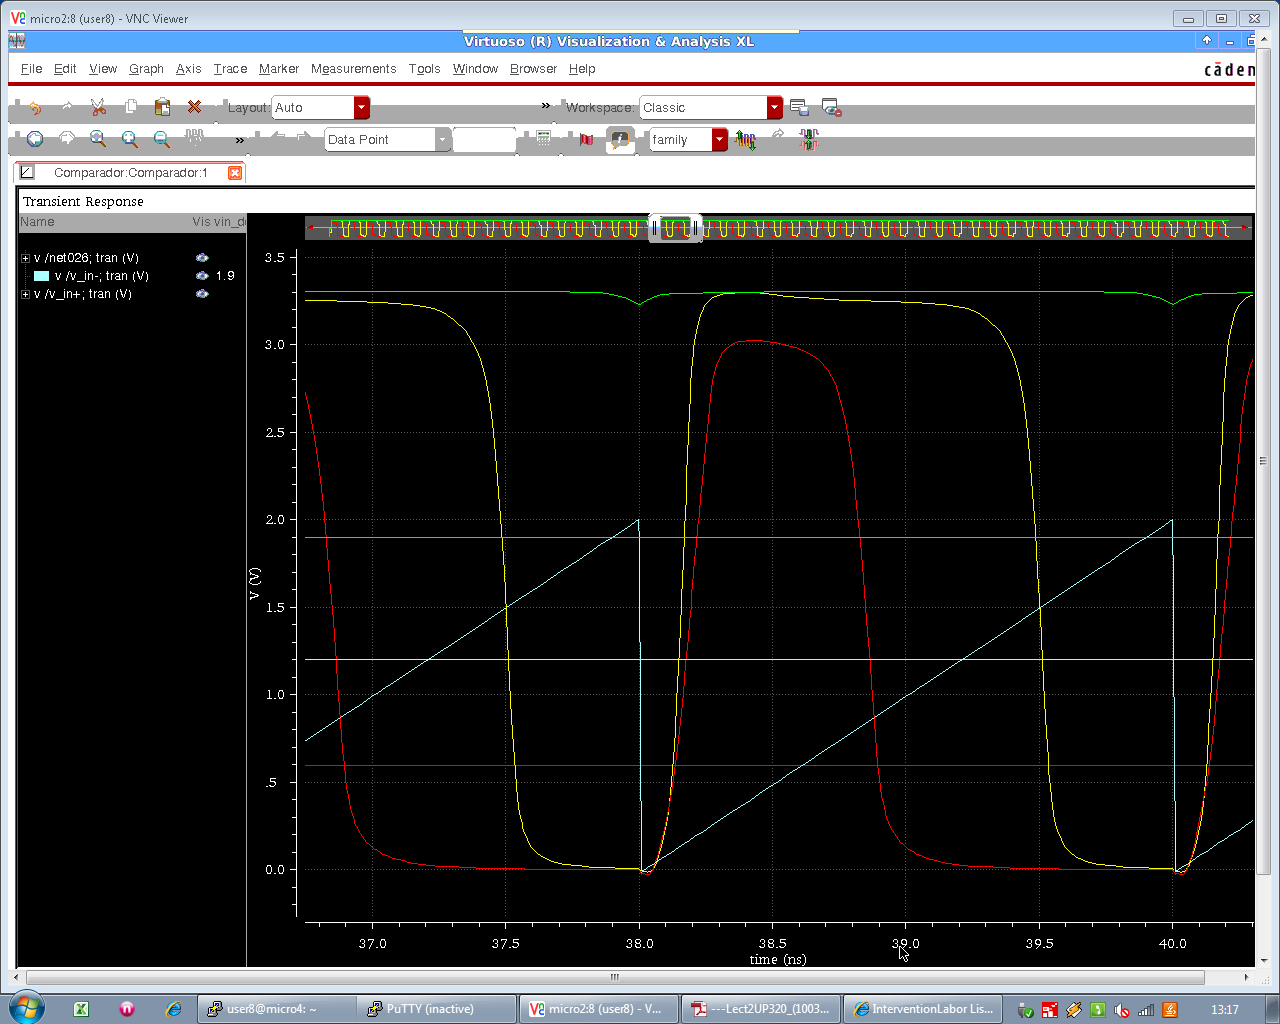Click the Cut icon in the toolbar
This screenshot has height=1024, width=1280.
click(97, 107)
